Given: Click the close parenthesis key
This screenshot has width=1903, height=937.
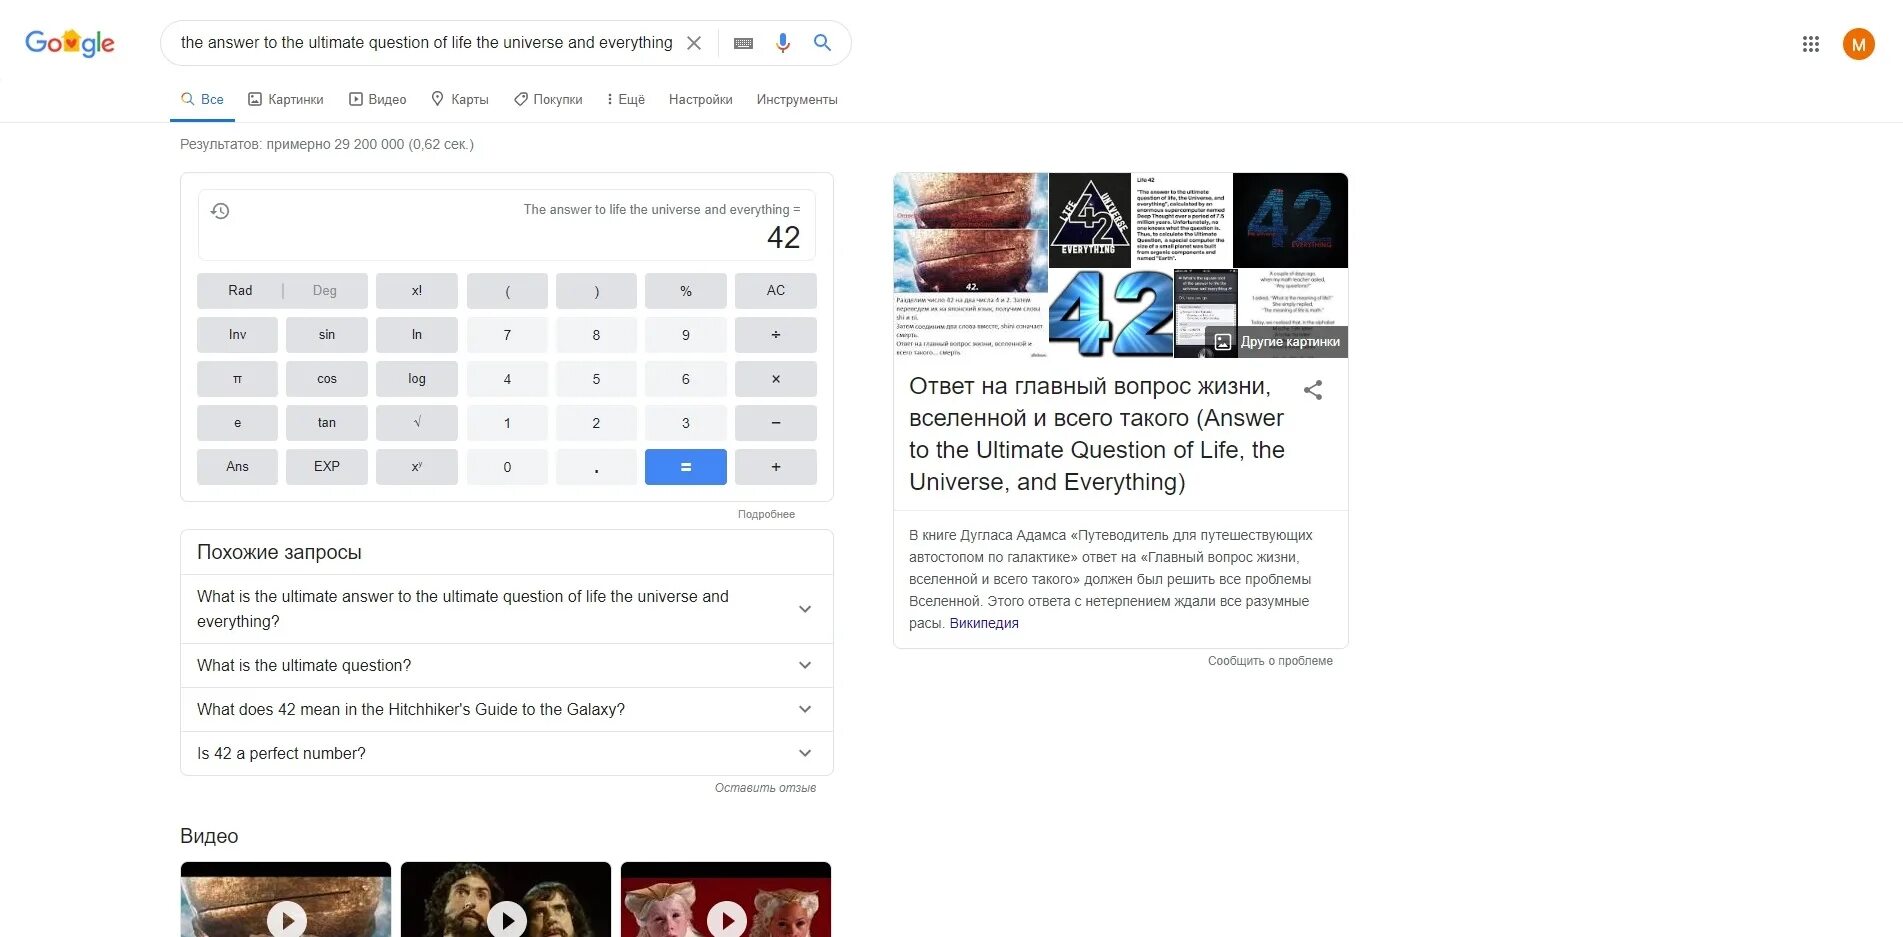Looking at the screenshot, I should click(x=596, y=291).
